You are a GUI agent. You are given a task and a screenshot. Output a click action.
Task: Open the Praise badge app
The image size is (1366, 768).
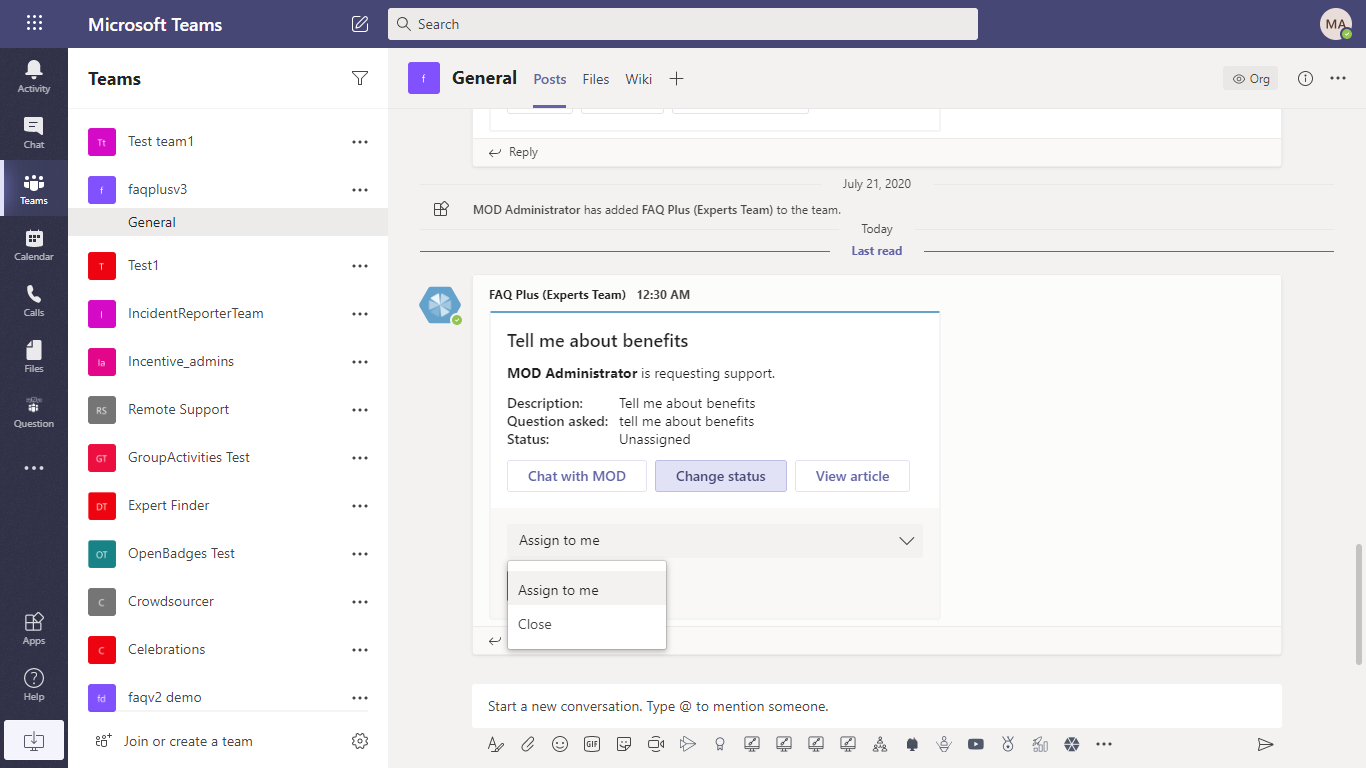(720, 744)
